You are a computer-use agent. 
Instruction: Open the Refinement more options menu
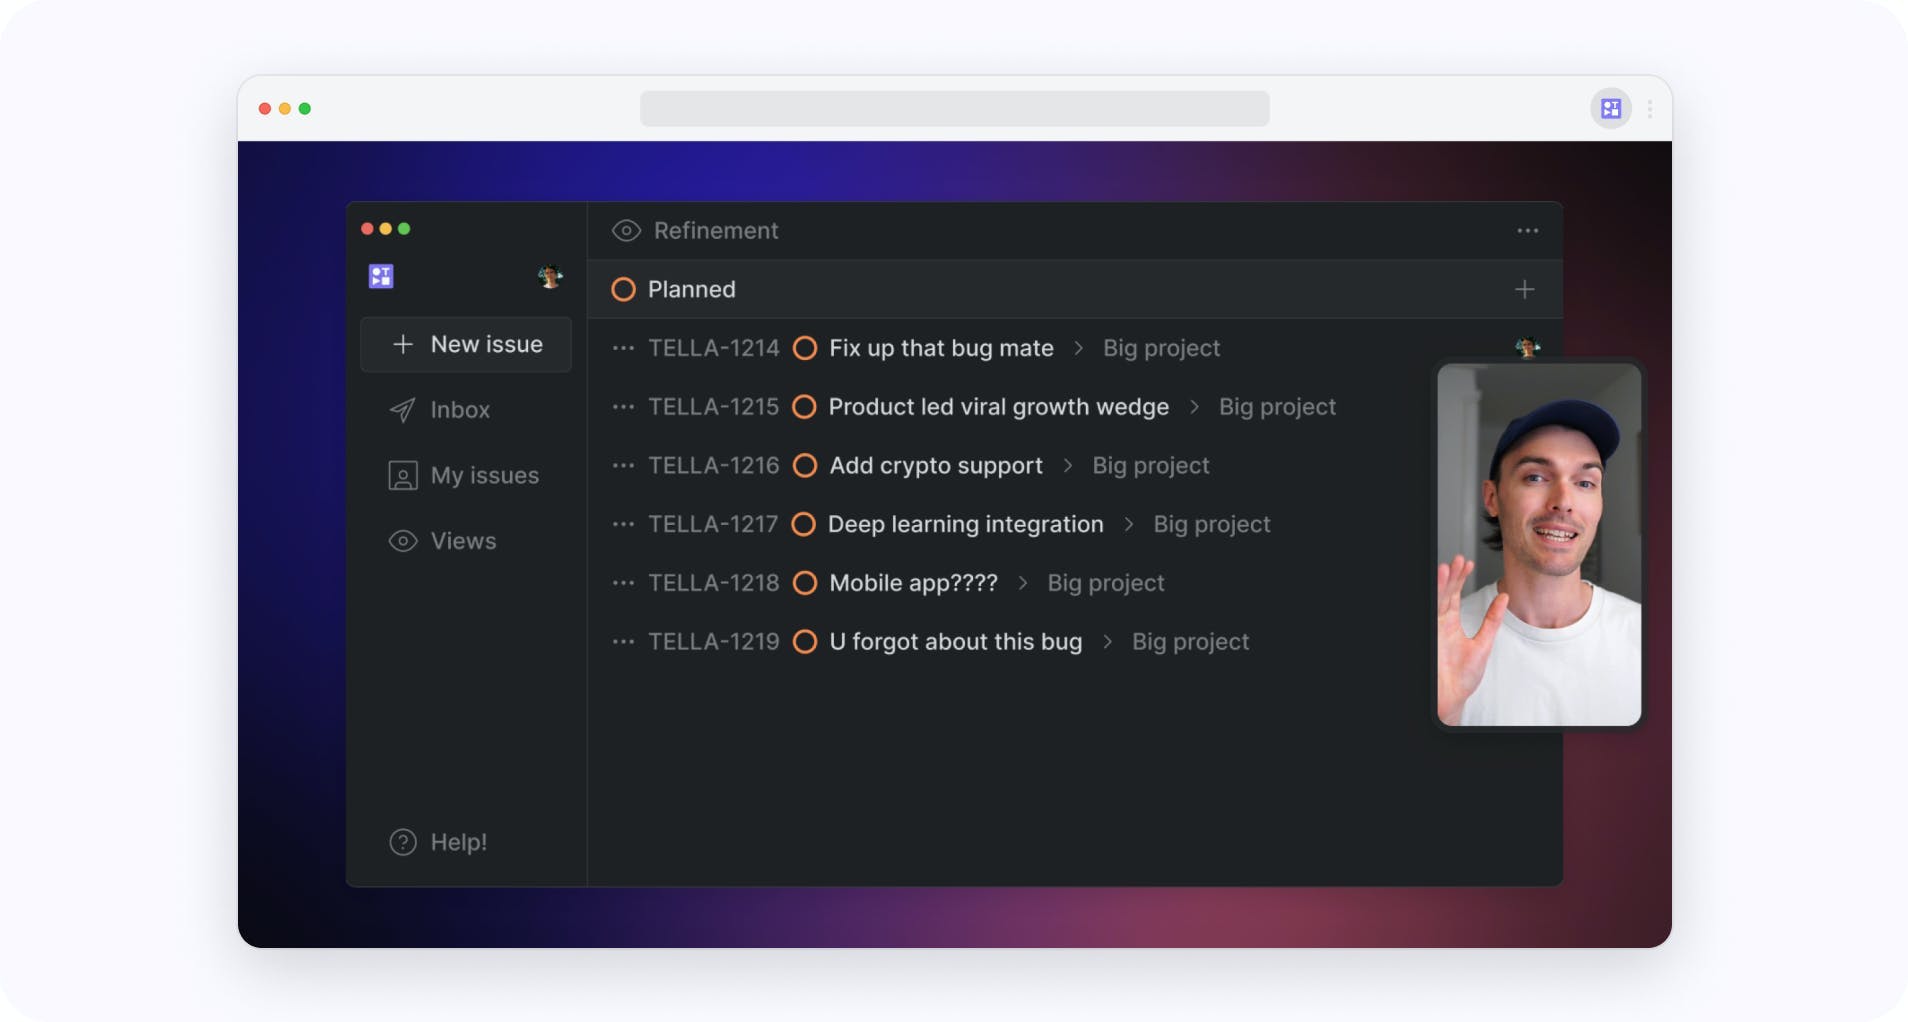[1527, 231]
